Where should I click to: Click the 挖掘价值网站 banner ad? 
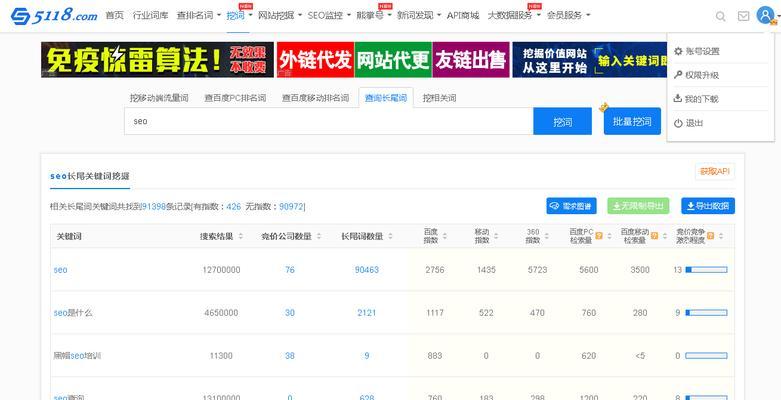pos(590,60)
